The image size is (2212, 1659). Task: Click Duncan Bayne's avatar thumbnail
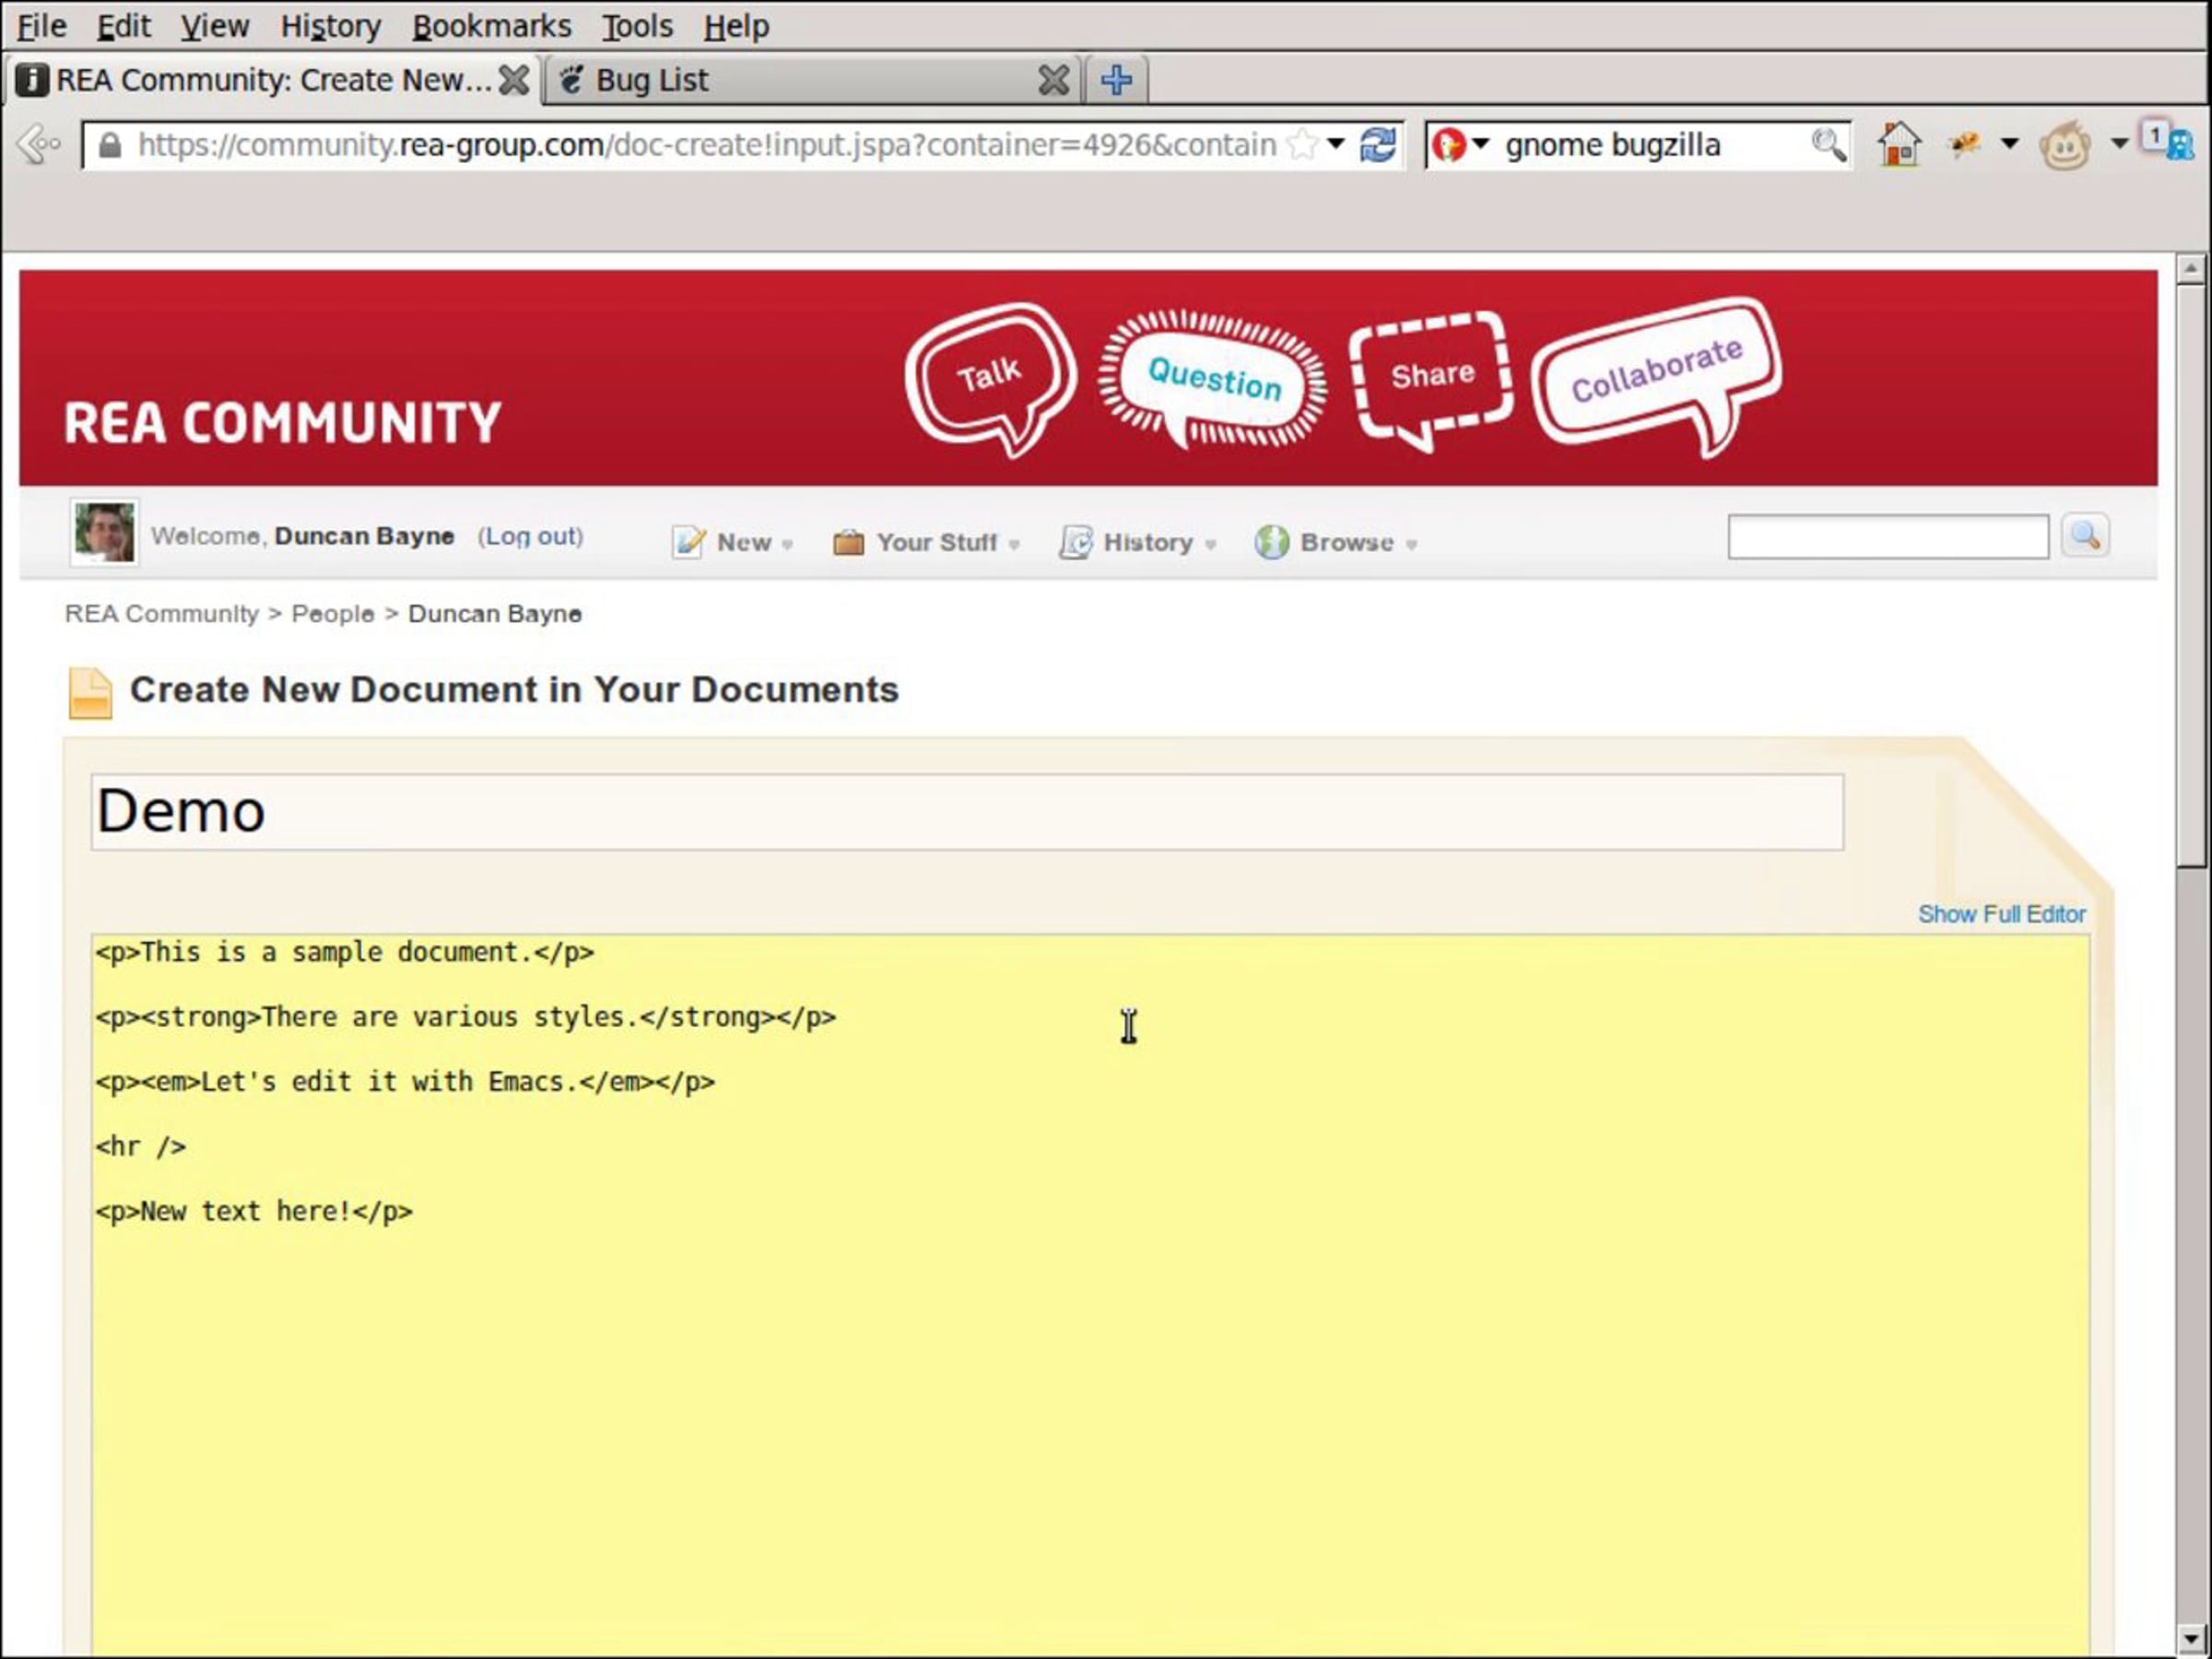pyautogui.click(x=104, y=532)
